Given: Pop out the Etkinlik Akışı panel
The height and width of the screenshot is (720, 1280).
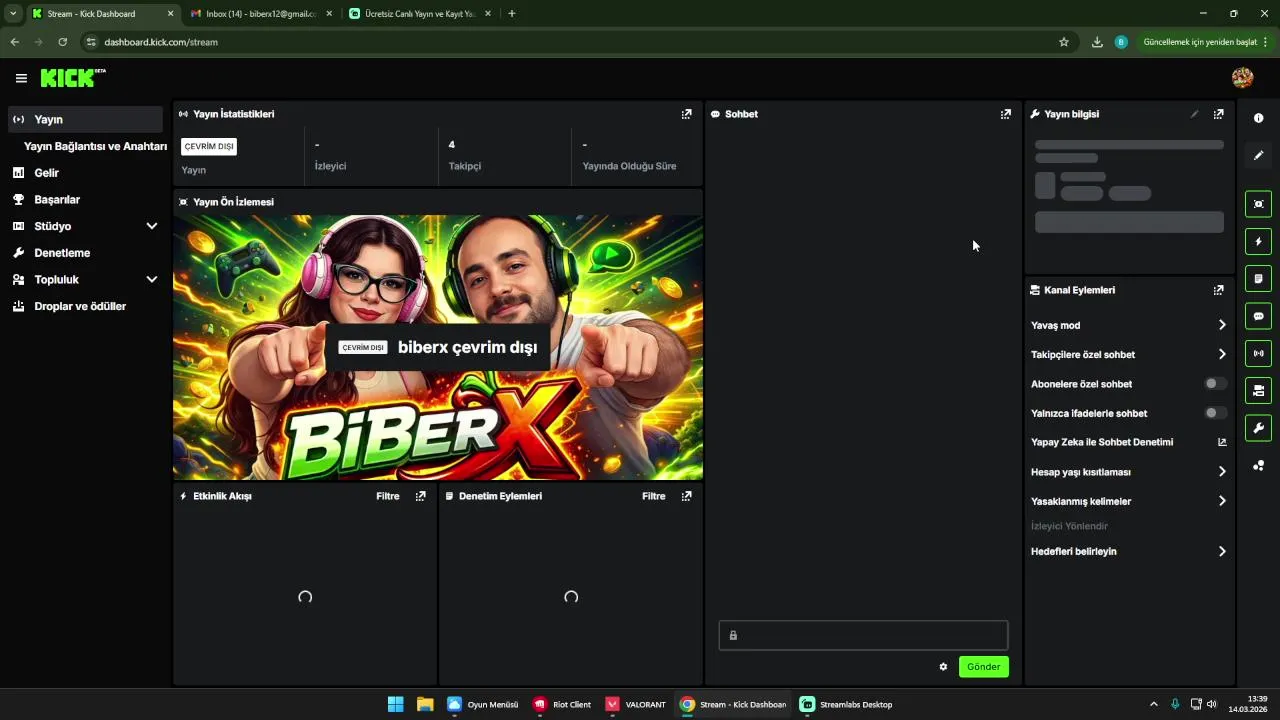Looking at the screenshot, I should point(420,496).
